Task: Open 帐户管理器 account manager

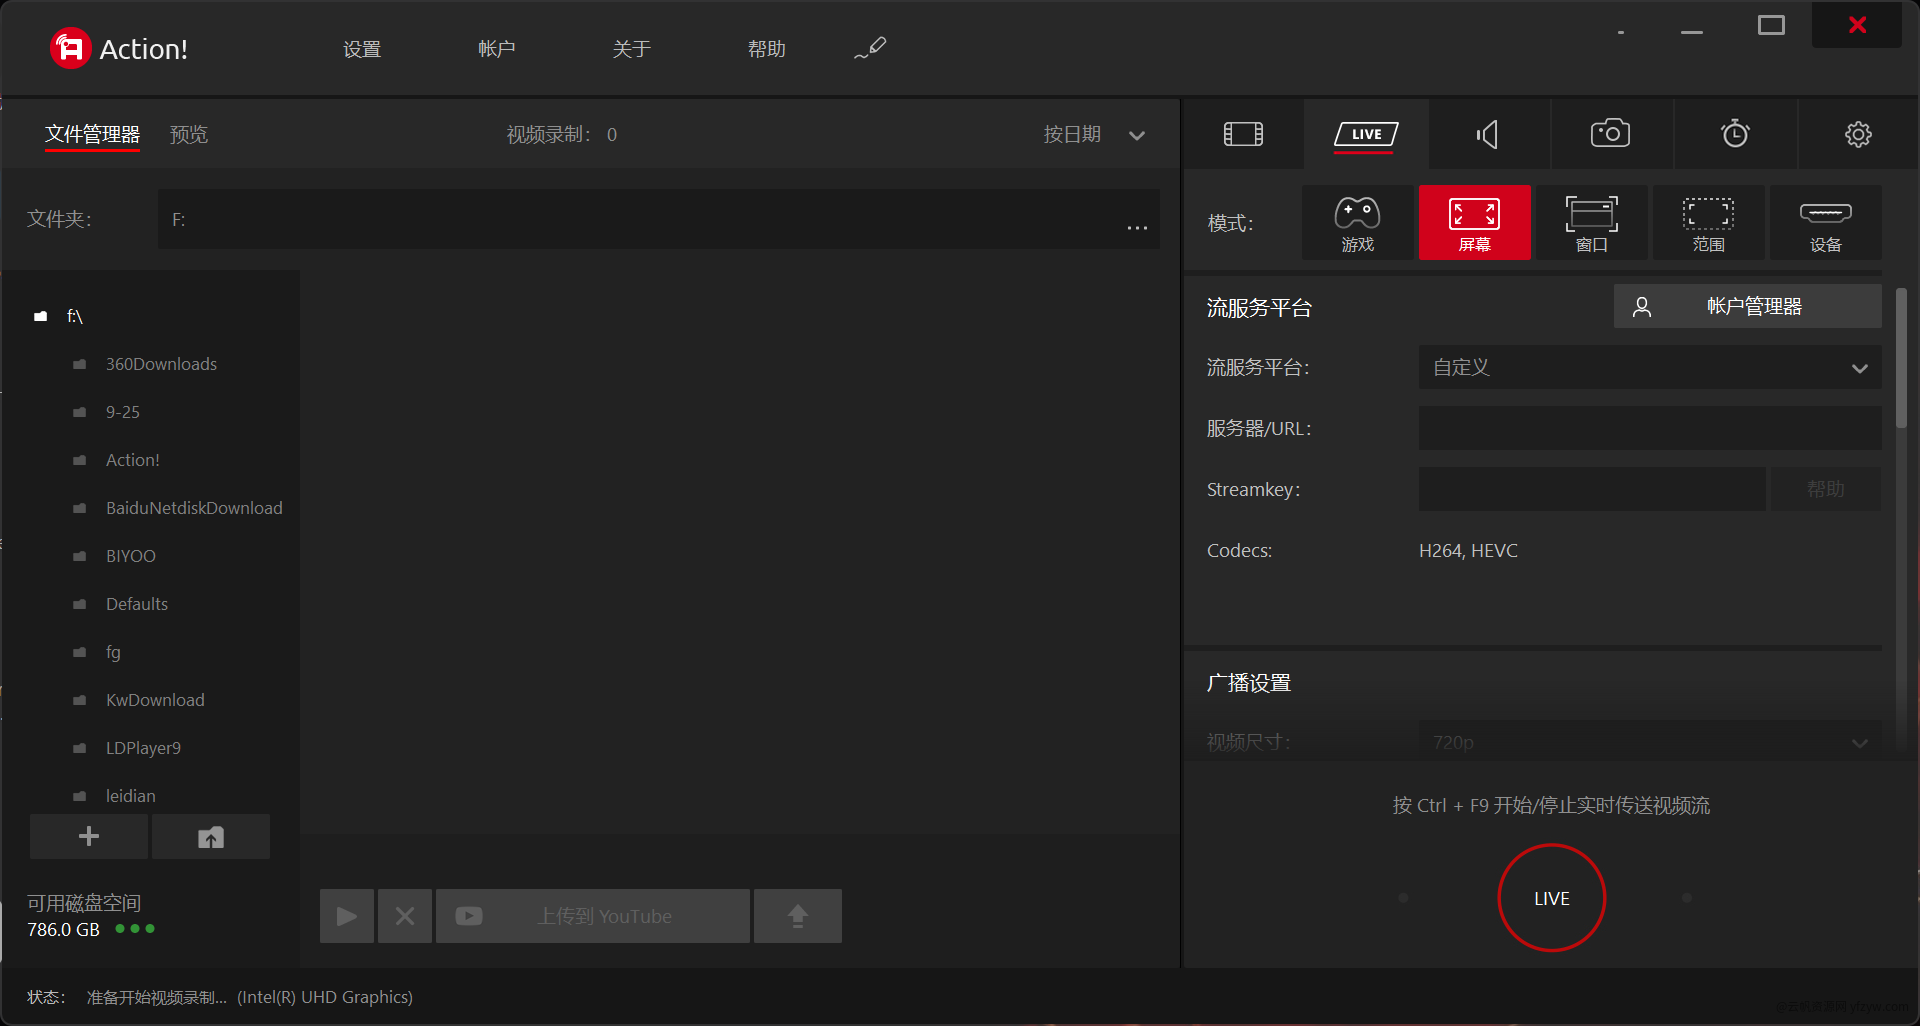Action: click(1747, 306)
